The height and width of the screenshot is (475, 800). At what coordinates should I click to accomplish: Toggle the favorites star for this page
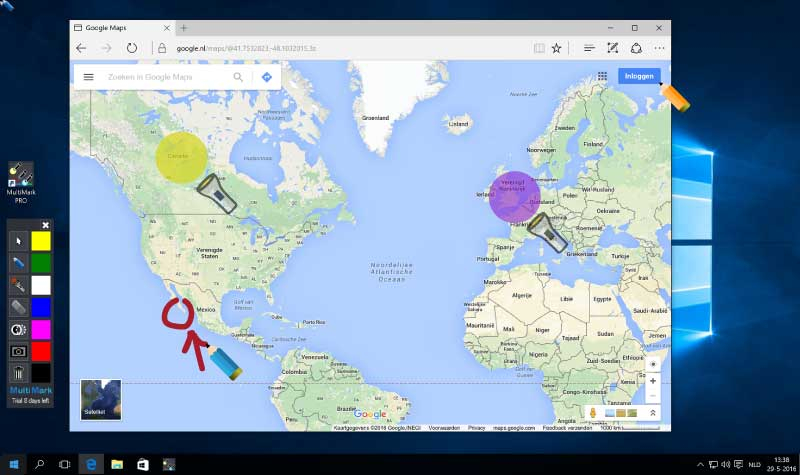click(557, 47)
